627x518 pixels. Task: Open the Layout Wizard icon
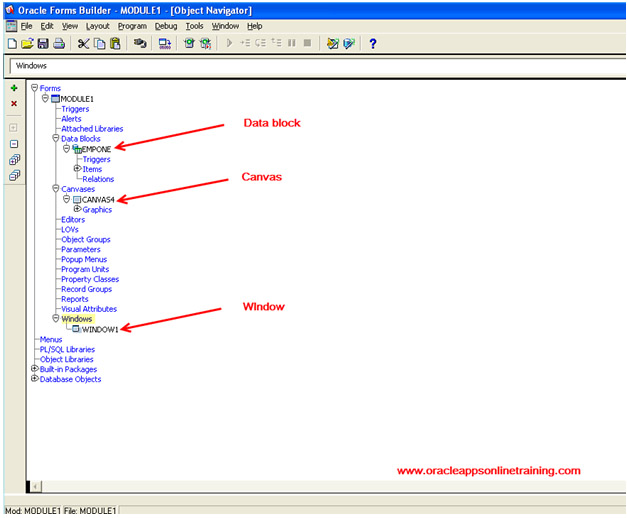349,43
